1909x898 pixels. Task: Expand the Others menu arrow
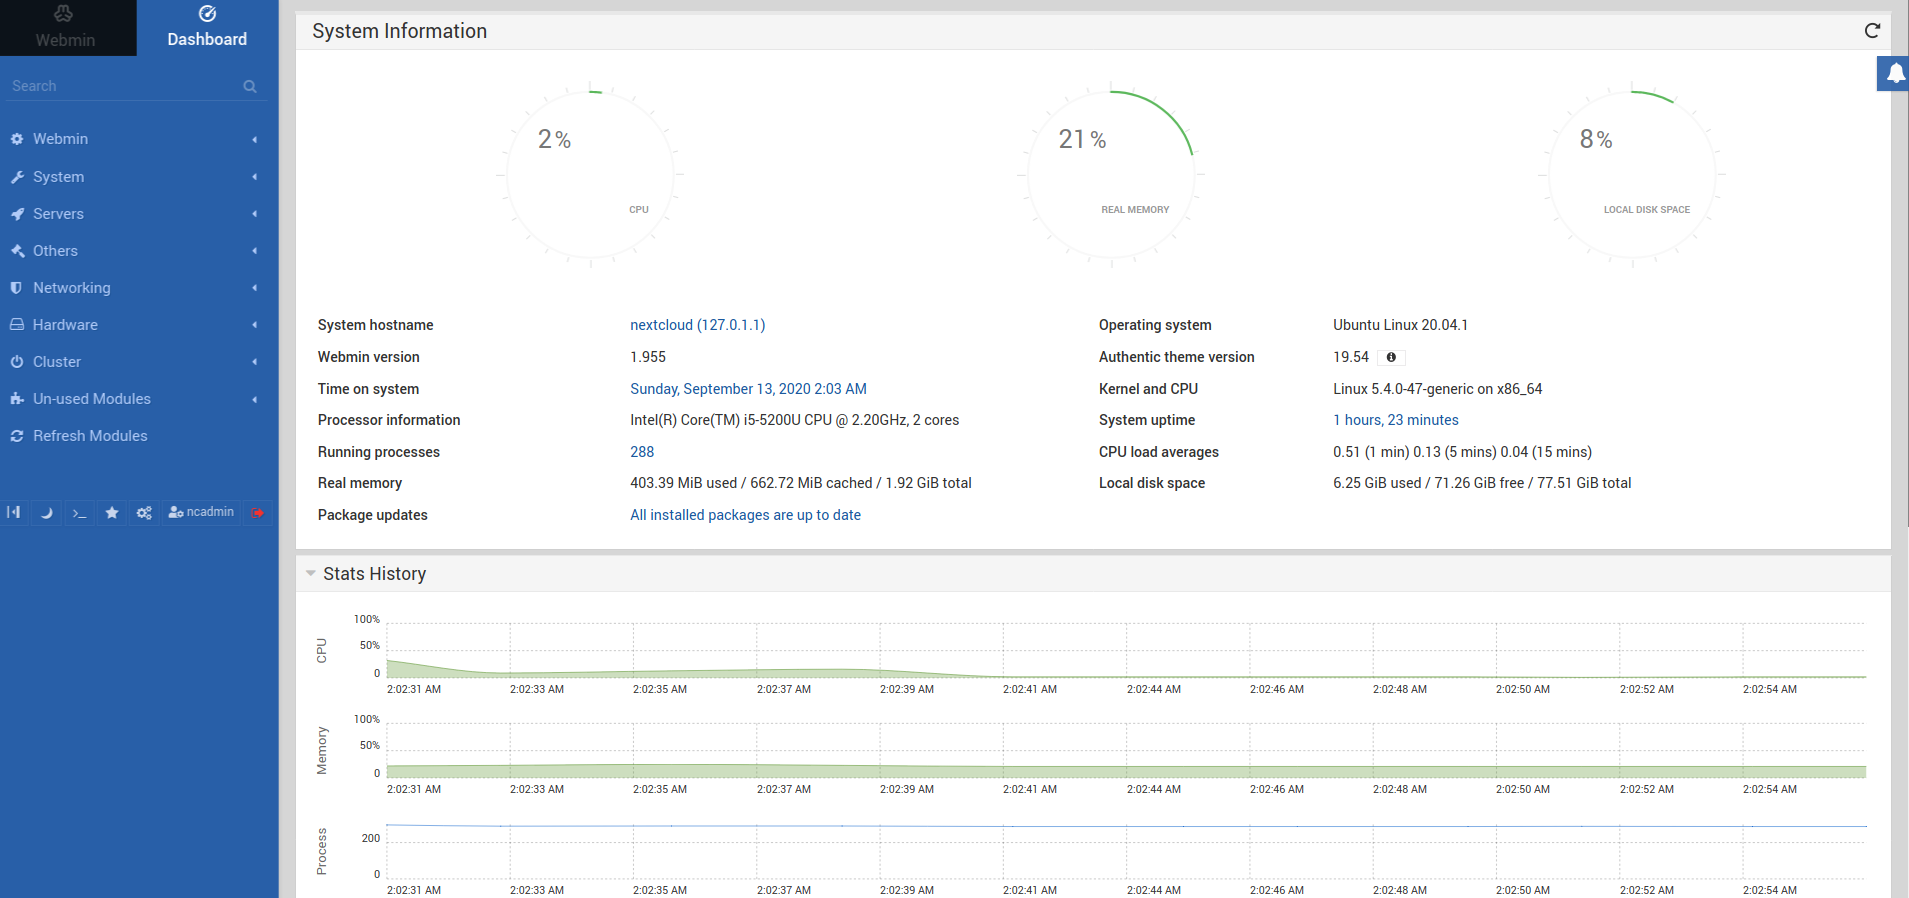coord(255,251)
